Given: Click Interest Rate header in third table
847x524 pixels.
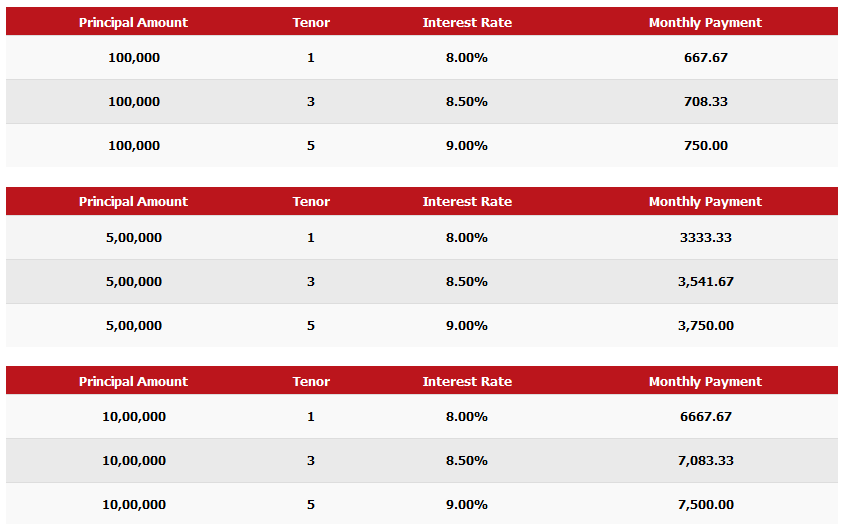Looking at the screenshot, I should (467, 381).
